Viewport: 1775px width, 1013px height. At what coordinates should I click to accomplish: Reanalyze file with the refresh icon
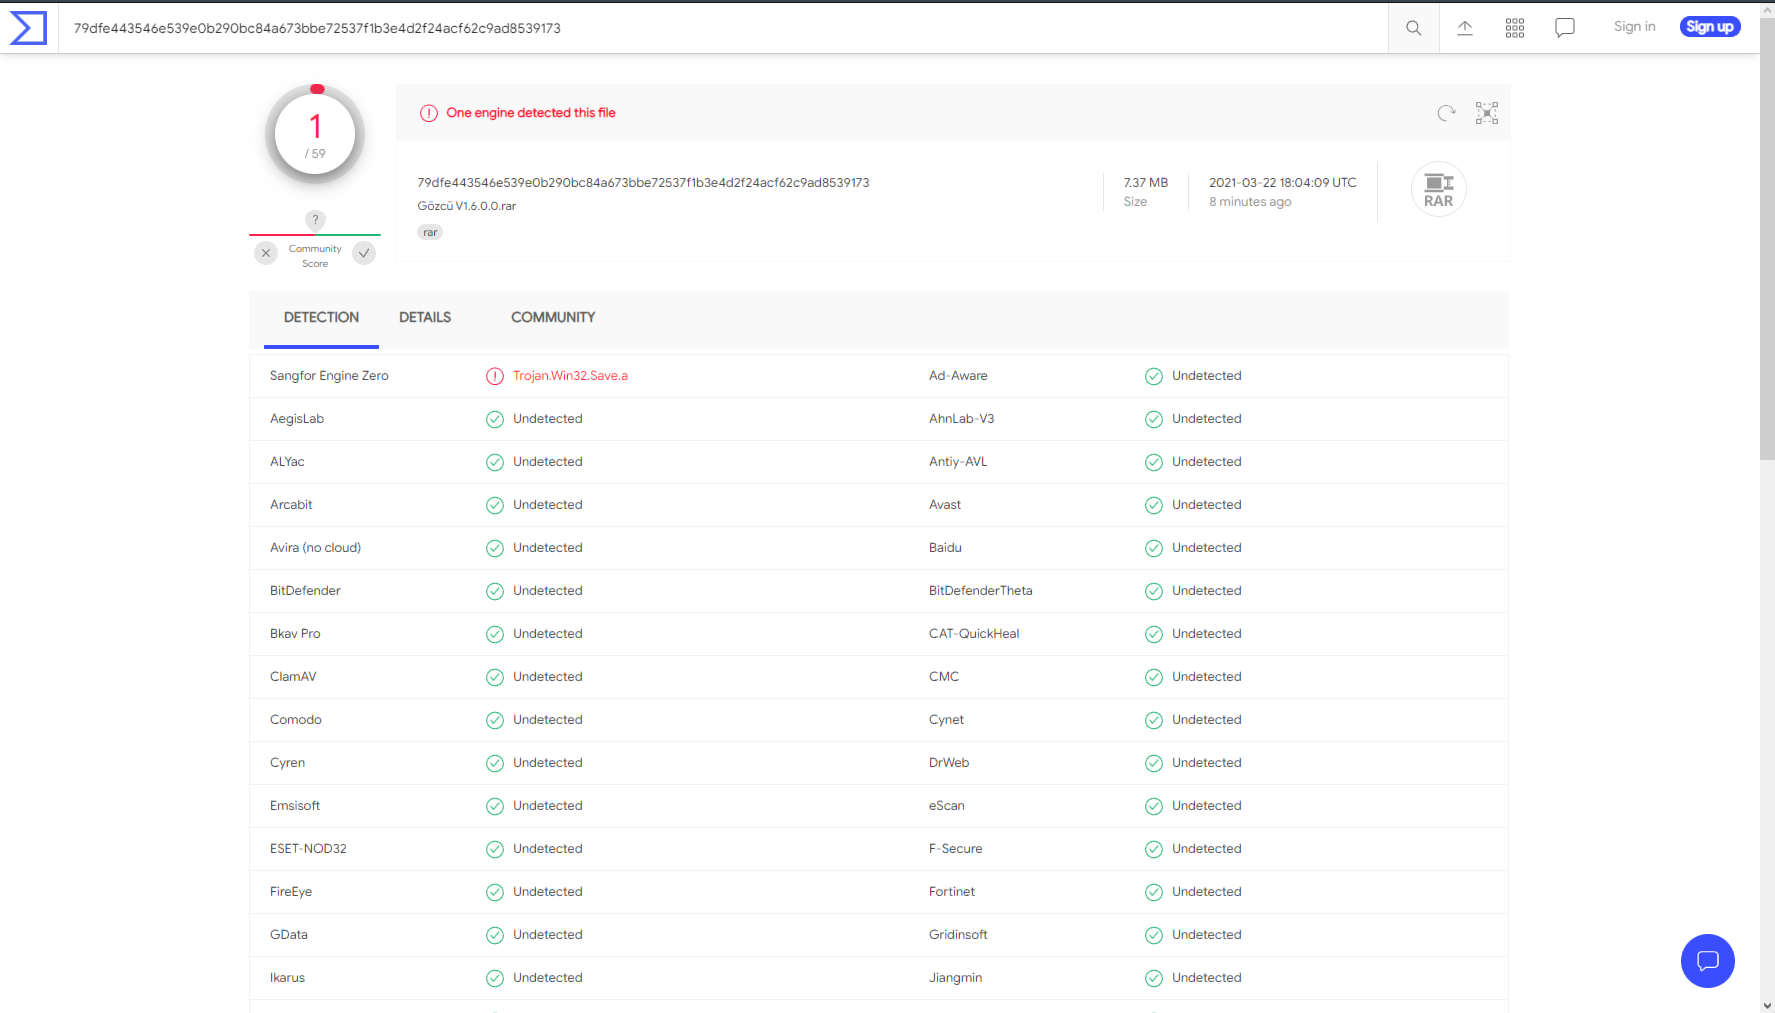(1446, 113)
